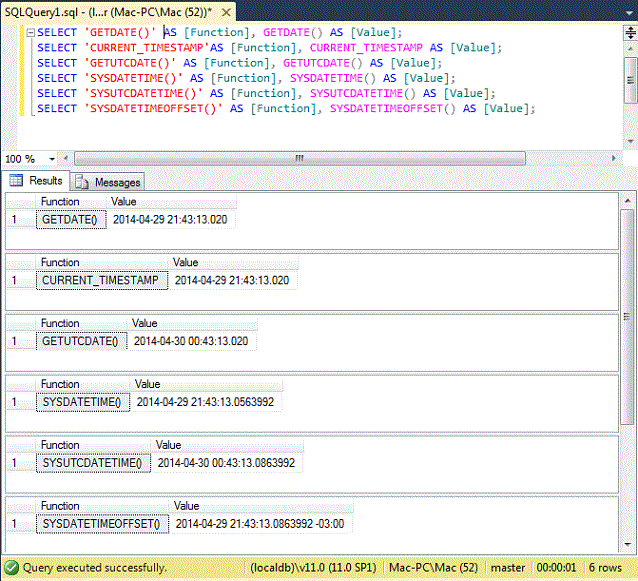
Task: Select the CURRENT_TIMESTAMP result cell
Action: tap(102, 280)
